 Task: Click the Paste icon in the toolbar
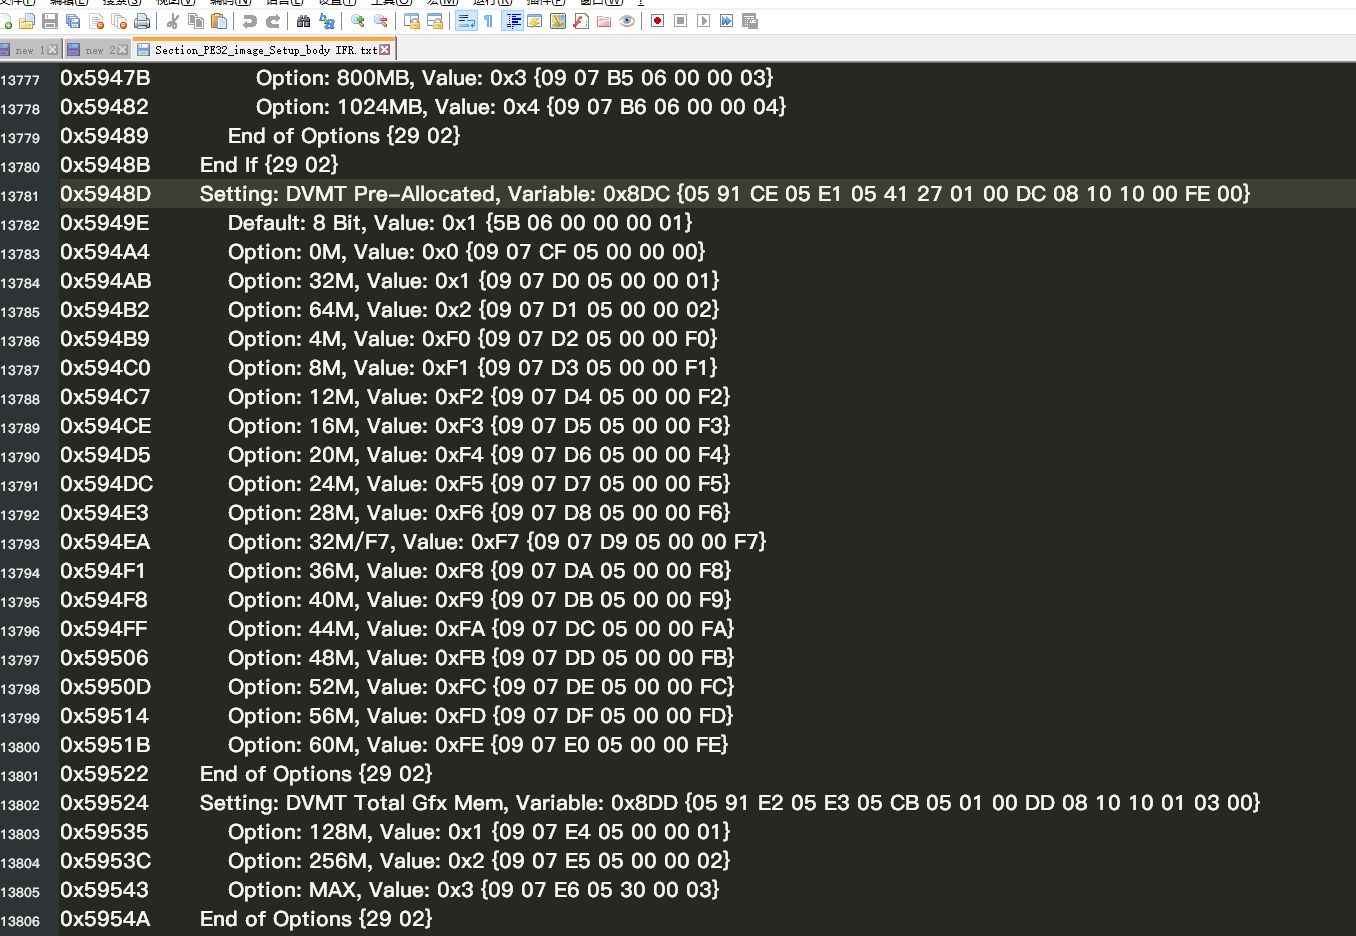(x=220, y=21)
